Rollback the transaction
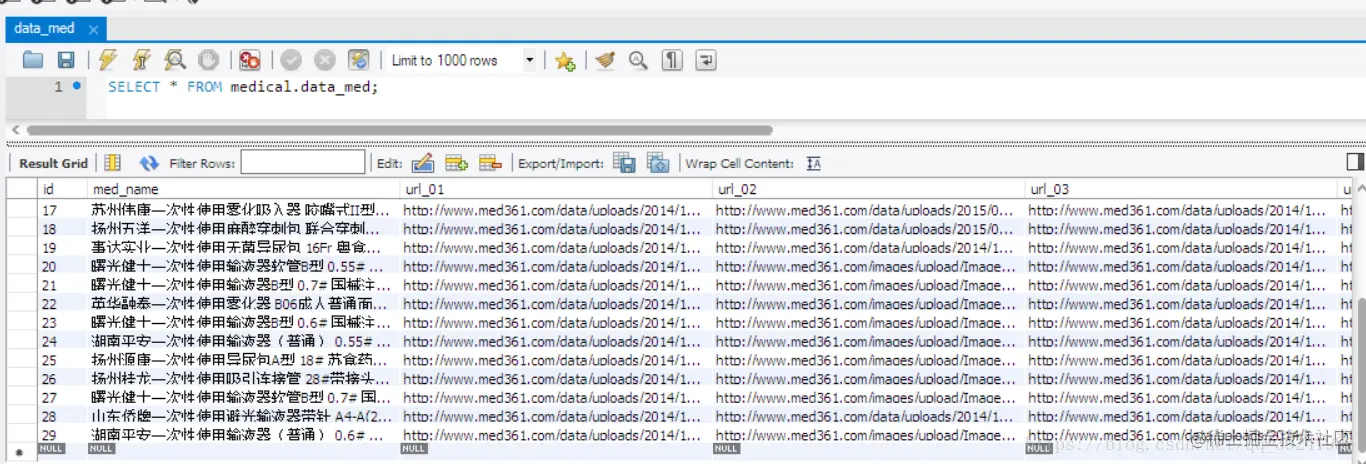This screenshot has width=1366, height=464. coord(325,61)
